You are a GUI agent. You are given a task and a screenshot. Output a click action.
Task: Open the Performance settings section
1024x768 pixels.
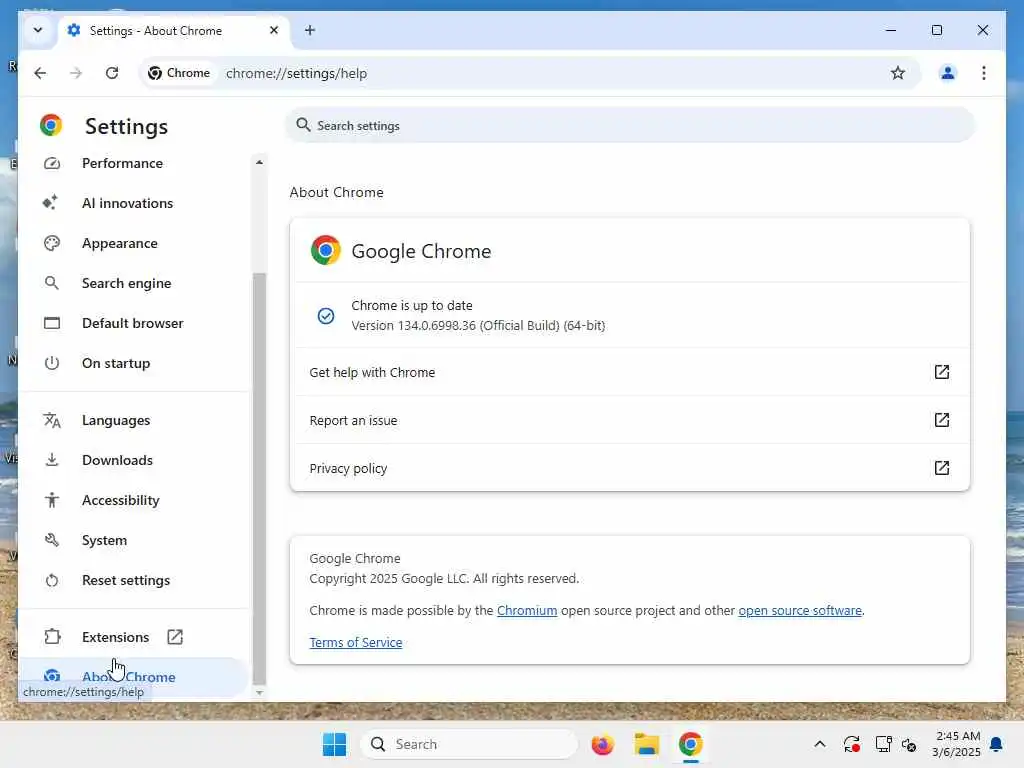coord(122,163)
